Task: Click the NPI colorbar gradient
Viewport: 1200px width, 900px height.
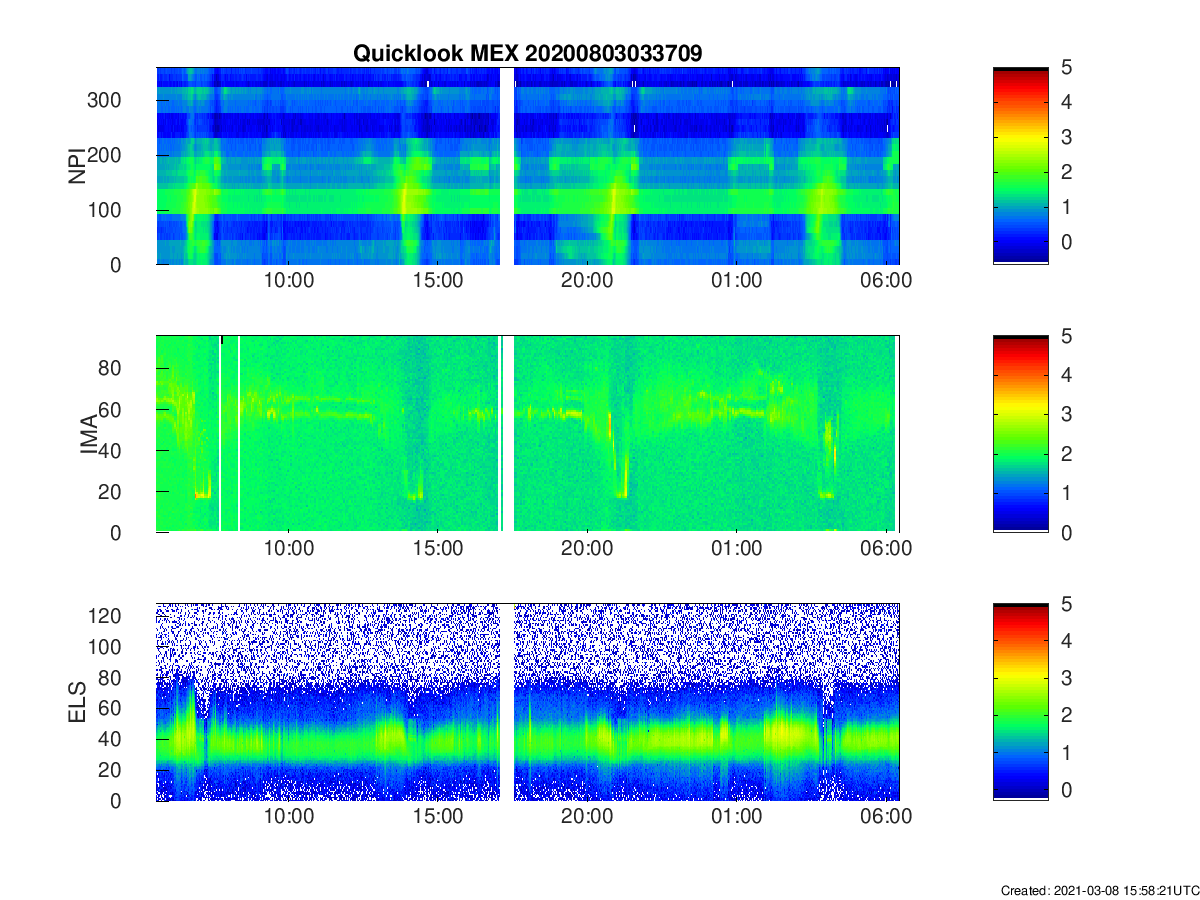Action: click(x=1020, y=166)
